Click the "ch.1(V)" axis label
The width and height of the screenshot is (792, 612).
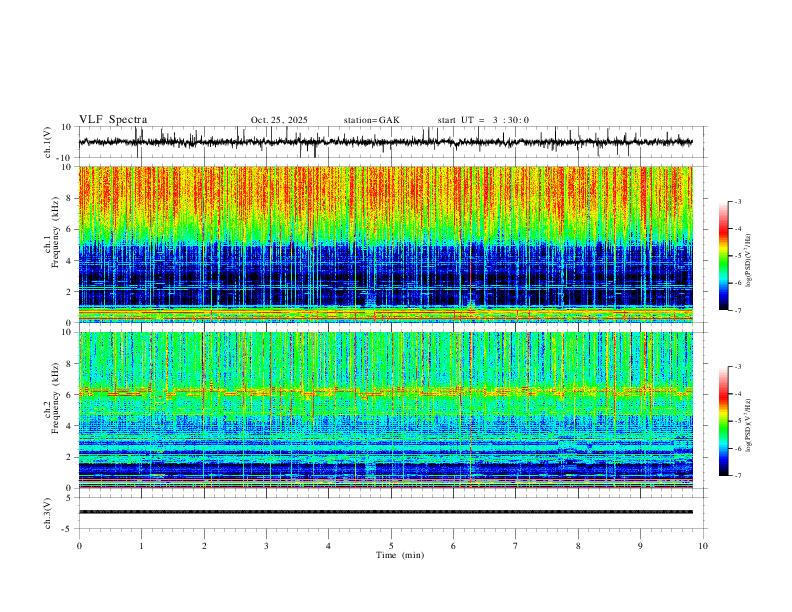point(48,142)
